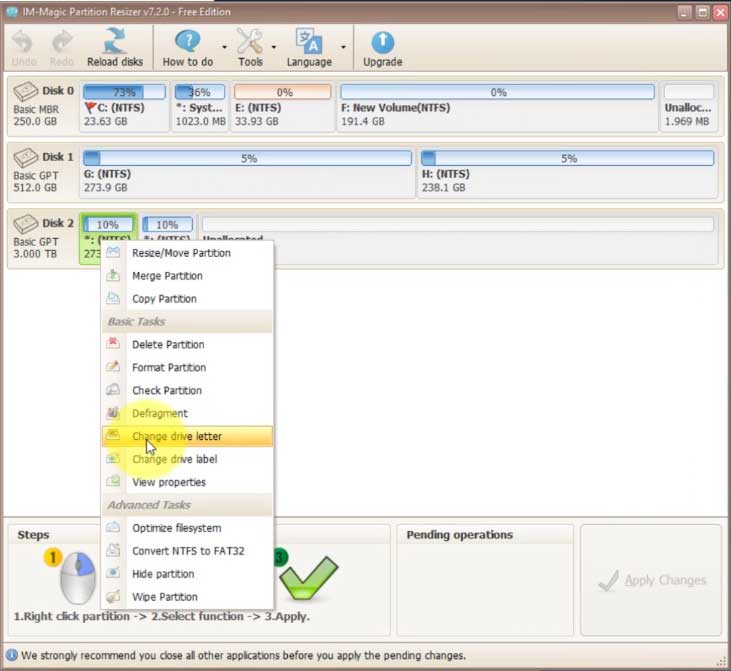
Task: Click the Copy Partition menu icon
Action: pyautogui.click(x=113, y=298)
